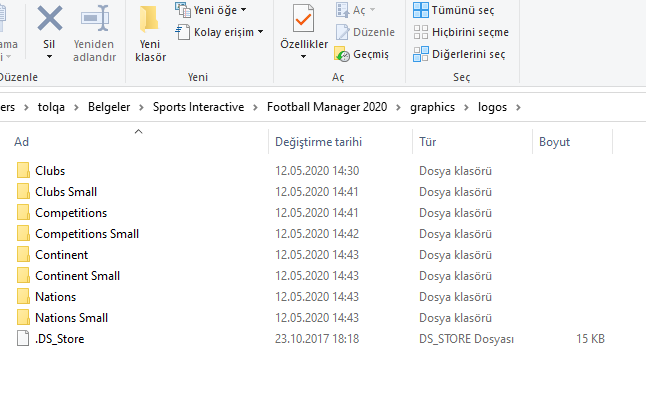The width and height of the screenshot is (646, 414).
Task: Click the Aç open icon
Action: pyautogui.click(x=342, y=10)
